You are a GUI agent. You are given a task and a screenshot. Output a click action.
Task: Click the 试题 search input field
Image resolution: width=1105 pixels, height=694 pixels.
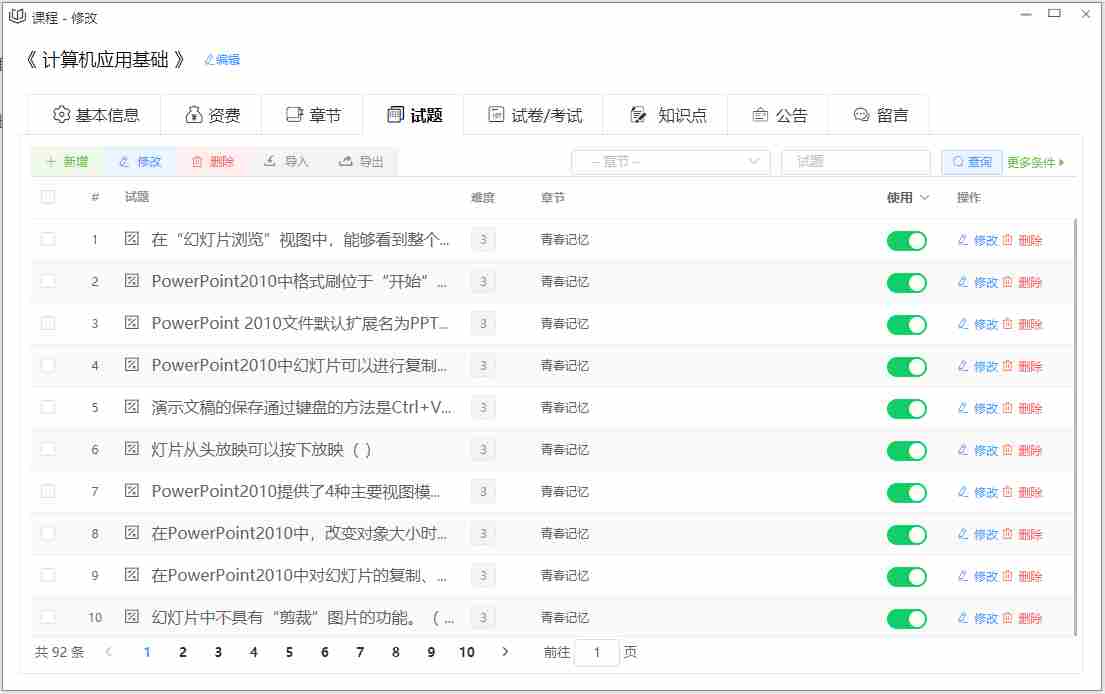[x=855, y=162]
